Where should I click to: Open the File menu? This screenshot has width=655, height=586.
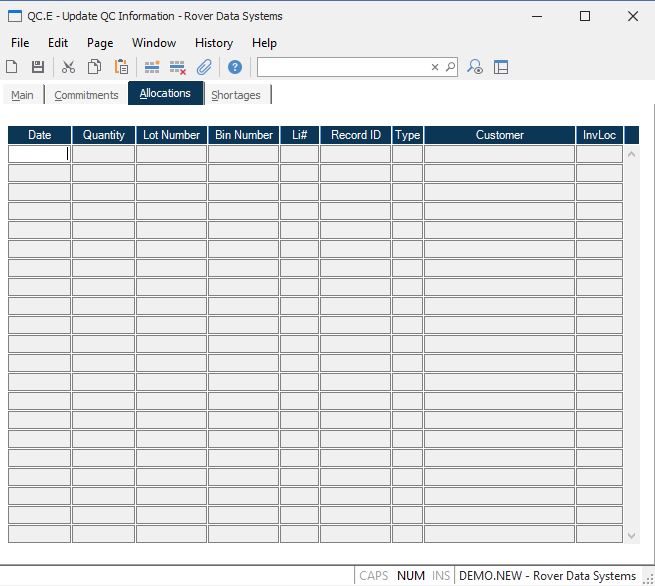pos(20,43)
